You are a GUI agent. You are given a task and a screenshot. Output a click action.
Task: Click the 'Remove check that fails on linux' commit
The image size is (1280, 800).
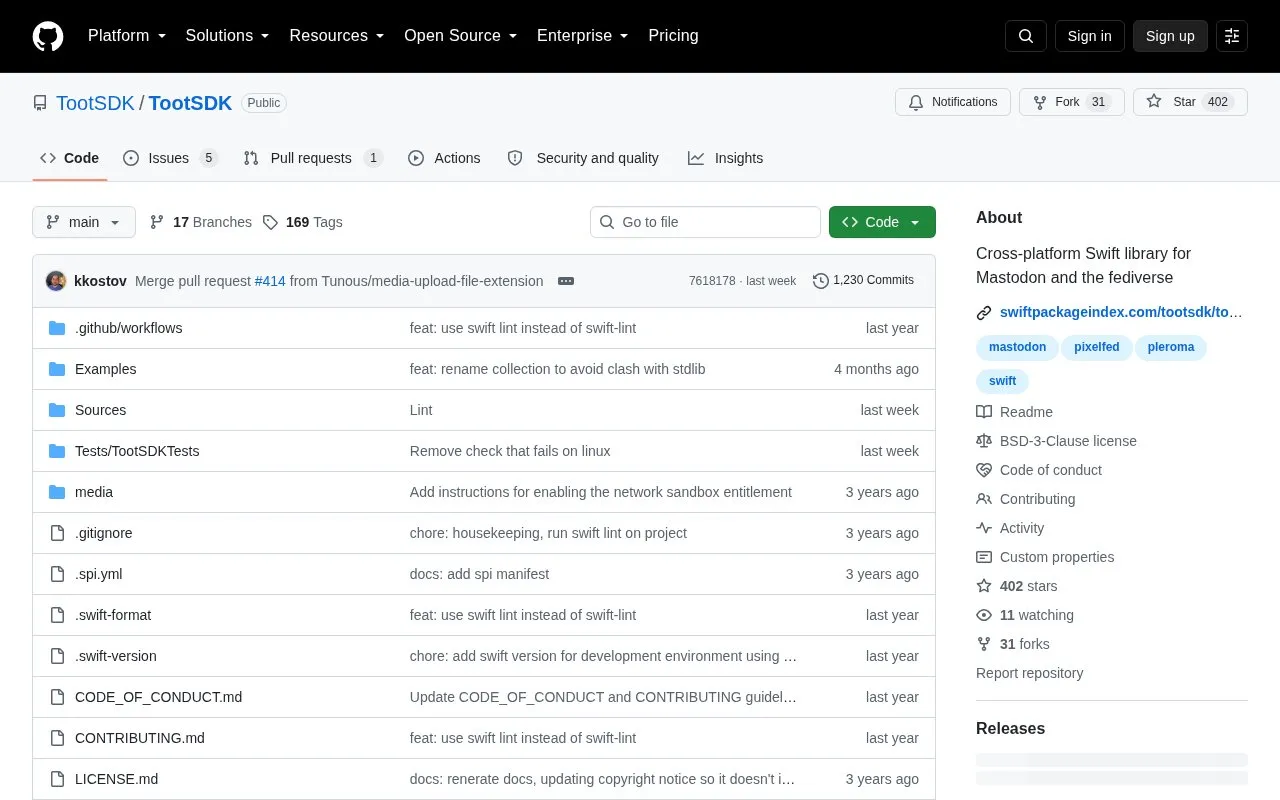(510, 451)
